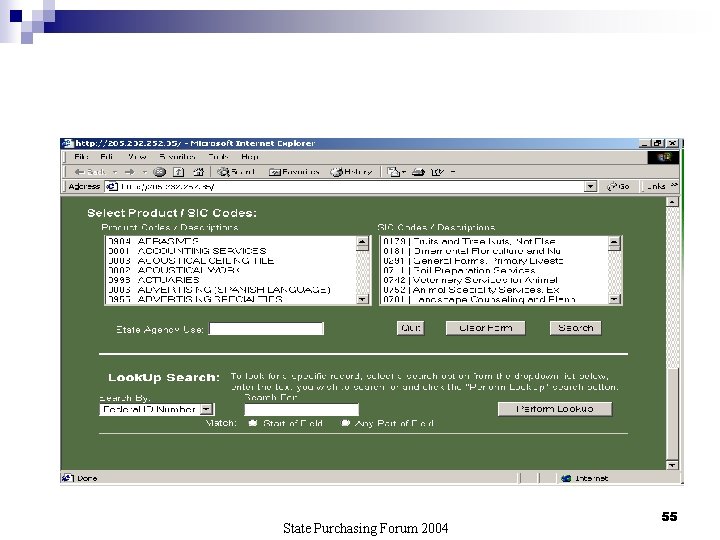Select ACOUSTICAL CEILING TILE product code

[x=231, y=261]
